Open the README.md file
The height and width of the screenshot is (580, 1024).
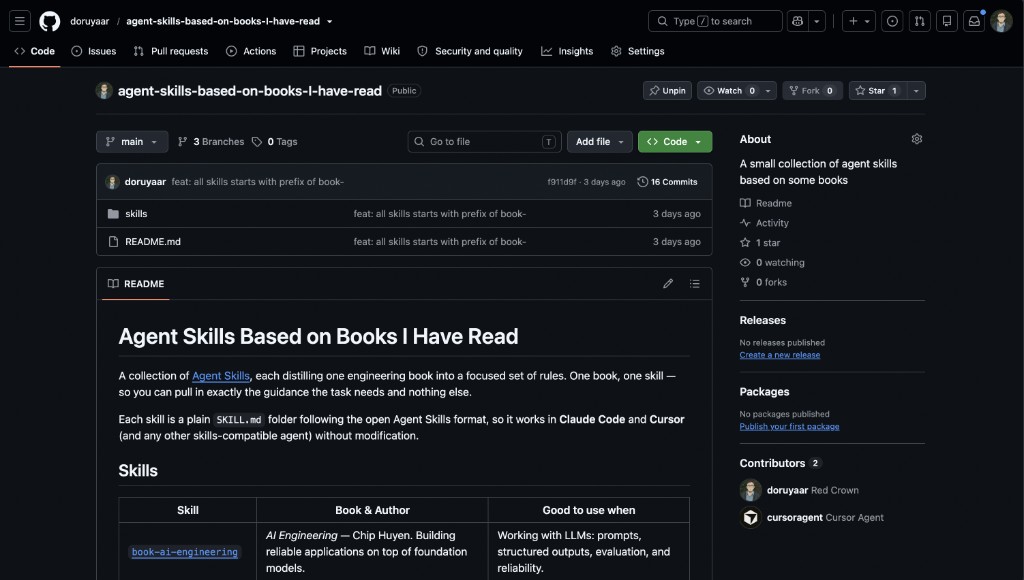[x=153, y=242]
